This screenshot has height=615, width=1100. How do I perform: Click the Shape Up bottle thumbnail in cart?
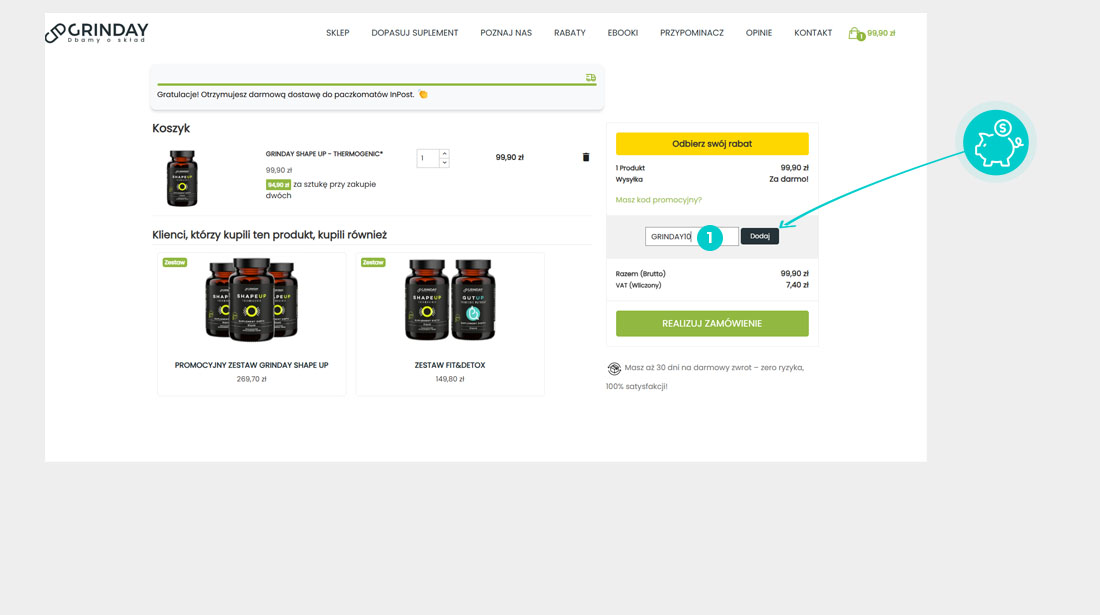point(182,178)
